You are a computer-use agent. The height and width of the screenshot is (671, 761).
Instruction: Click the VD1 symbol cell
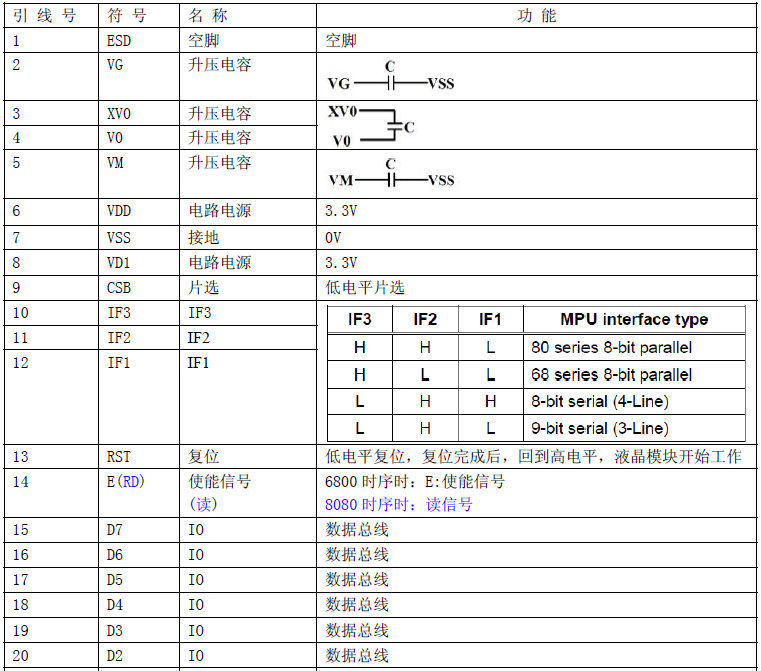coord(119,263)
